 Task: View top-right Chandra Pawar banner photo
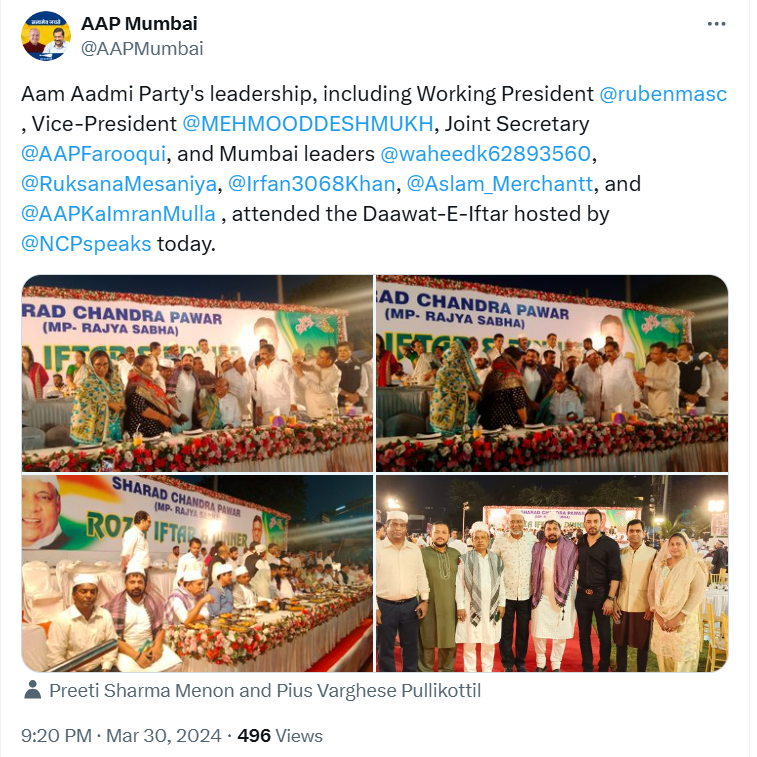552,373
